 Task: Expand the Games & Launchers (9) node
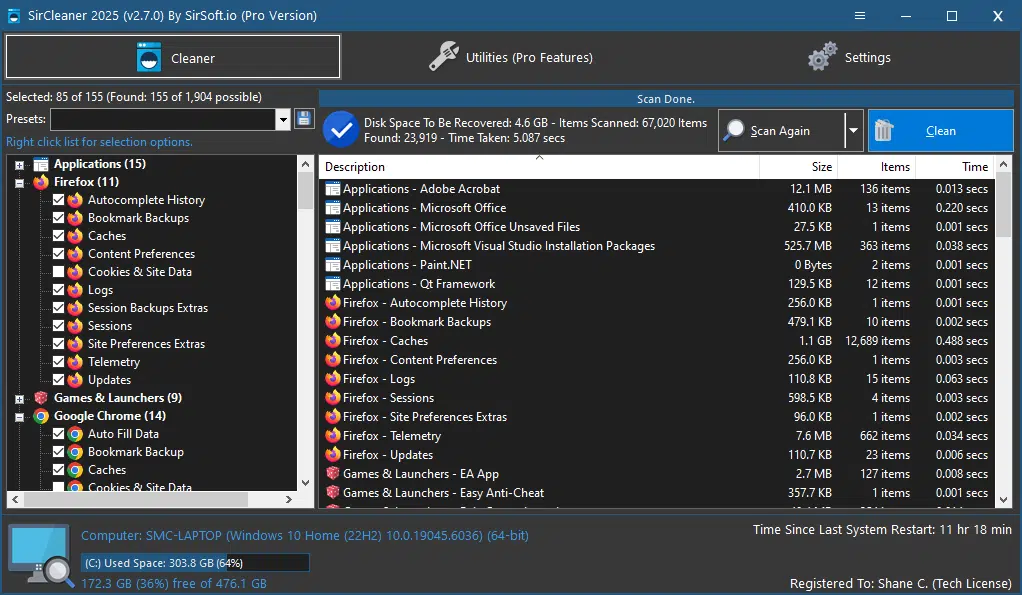20,399
